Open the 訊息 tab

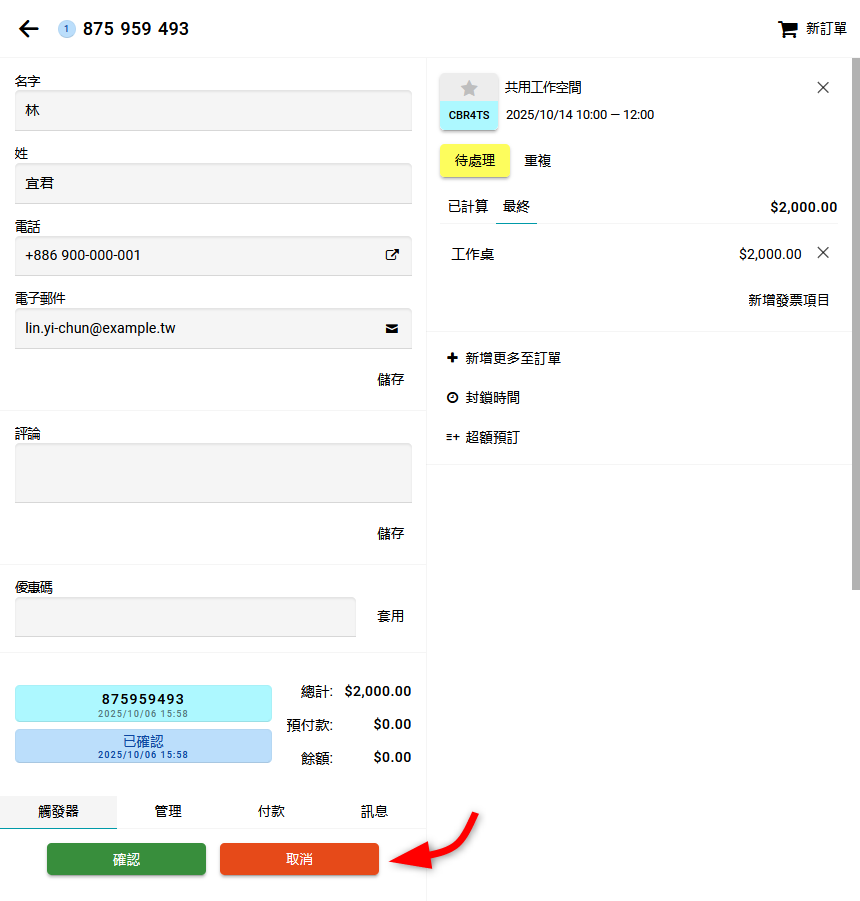click(374, 812)
